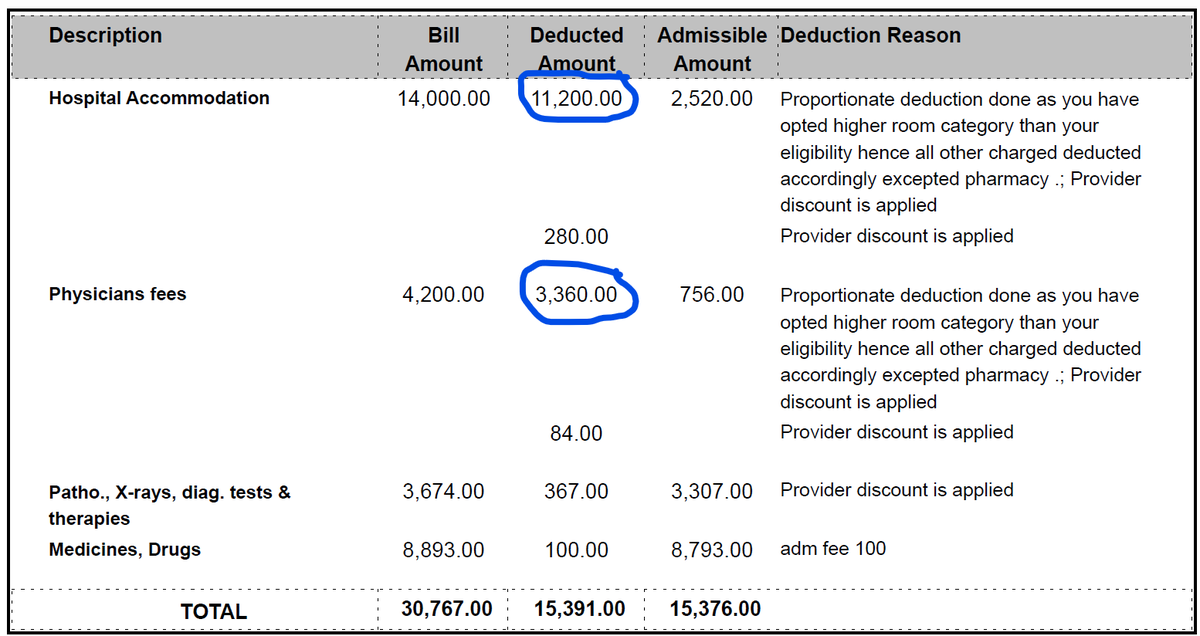The height and width of the screenshot is (636, 1200).
Task: Click the TOTAL row label
Action: (214, 612)
